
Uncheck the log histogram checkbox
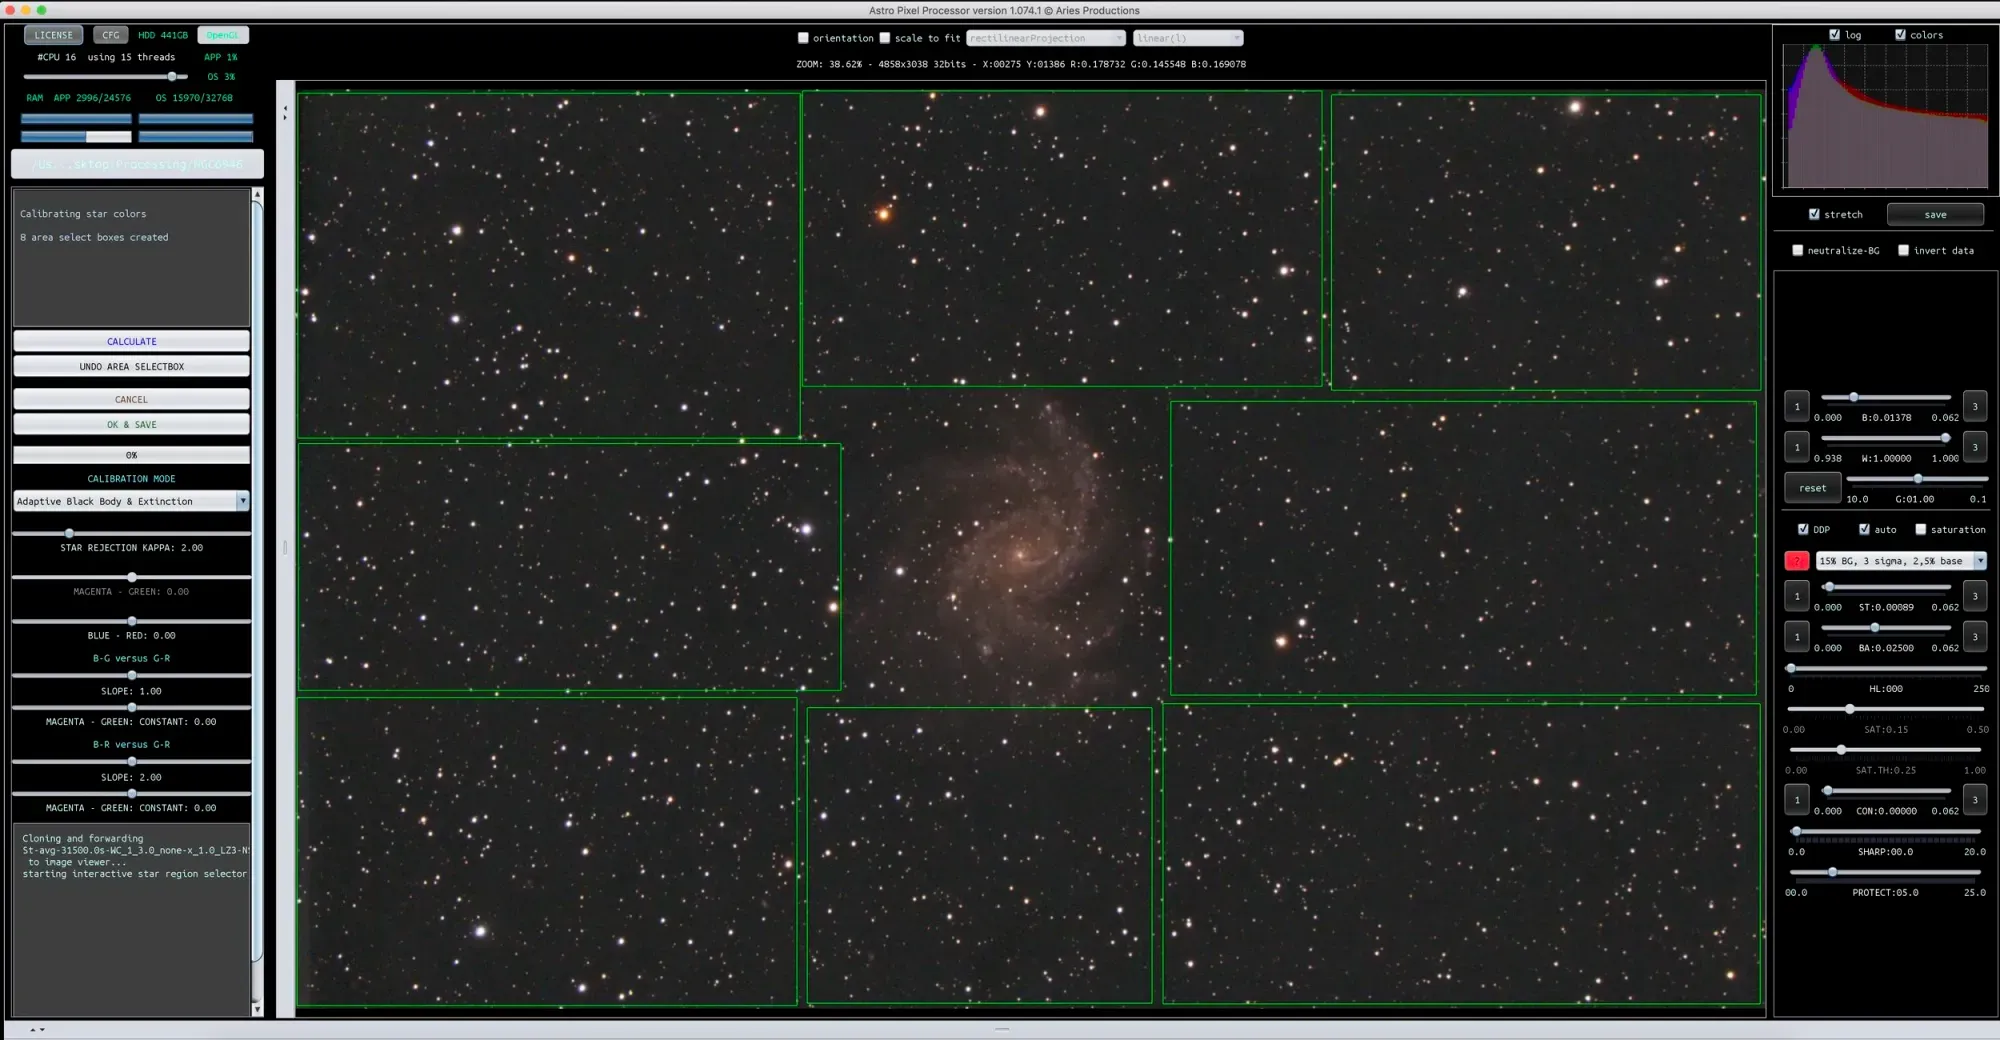point(1834,35)
